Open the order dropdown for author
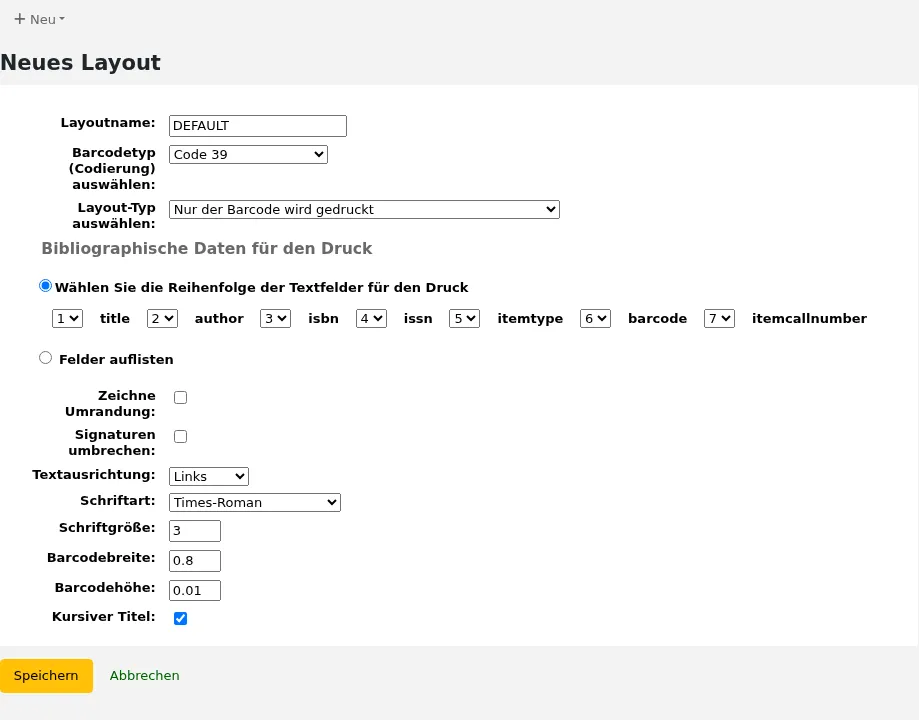This screenshot has width=919, height=720. (162, 318)
